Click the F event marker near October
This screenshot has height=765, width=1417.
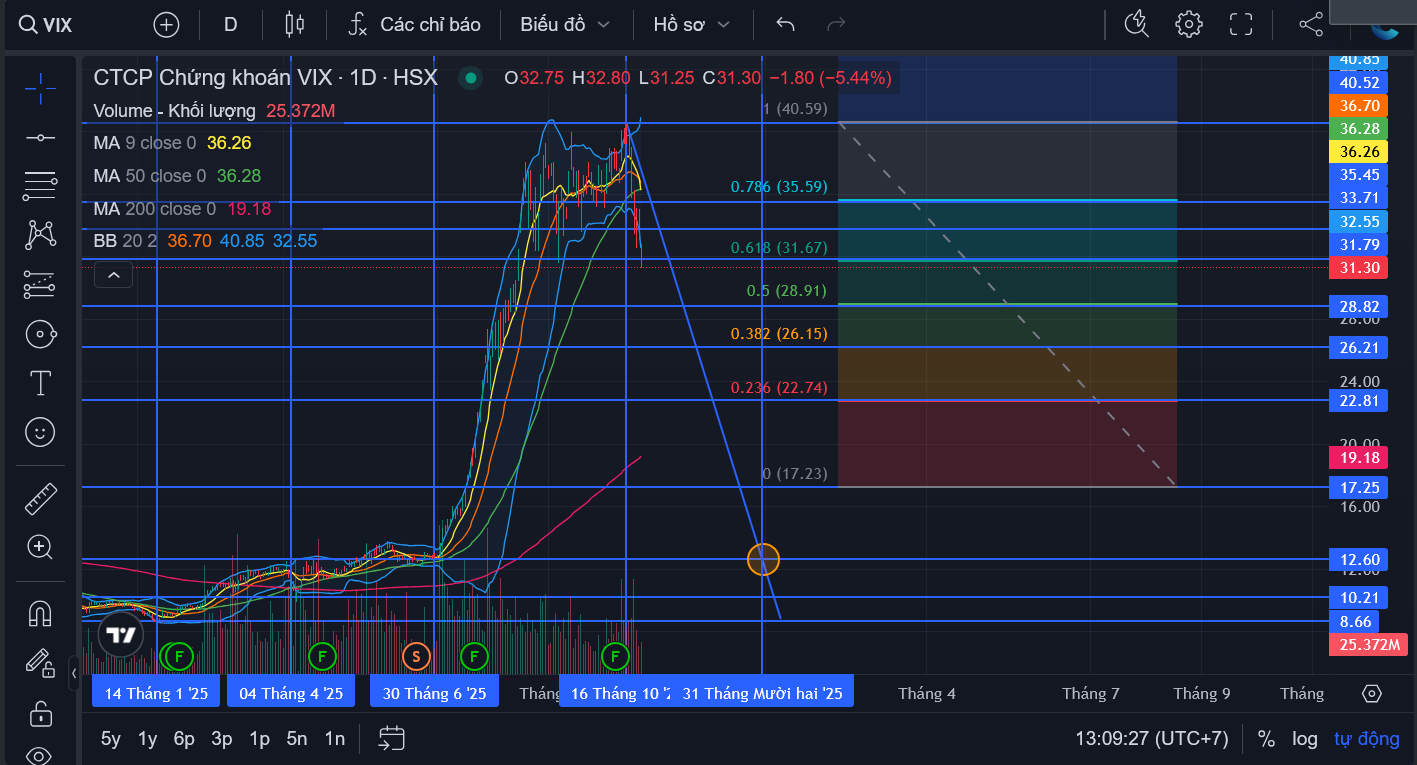(615, 657)
